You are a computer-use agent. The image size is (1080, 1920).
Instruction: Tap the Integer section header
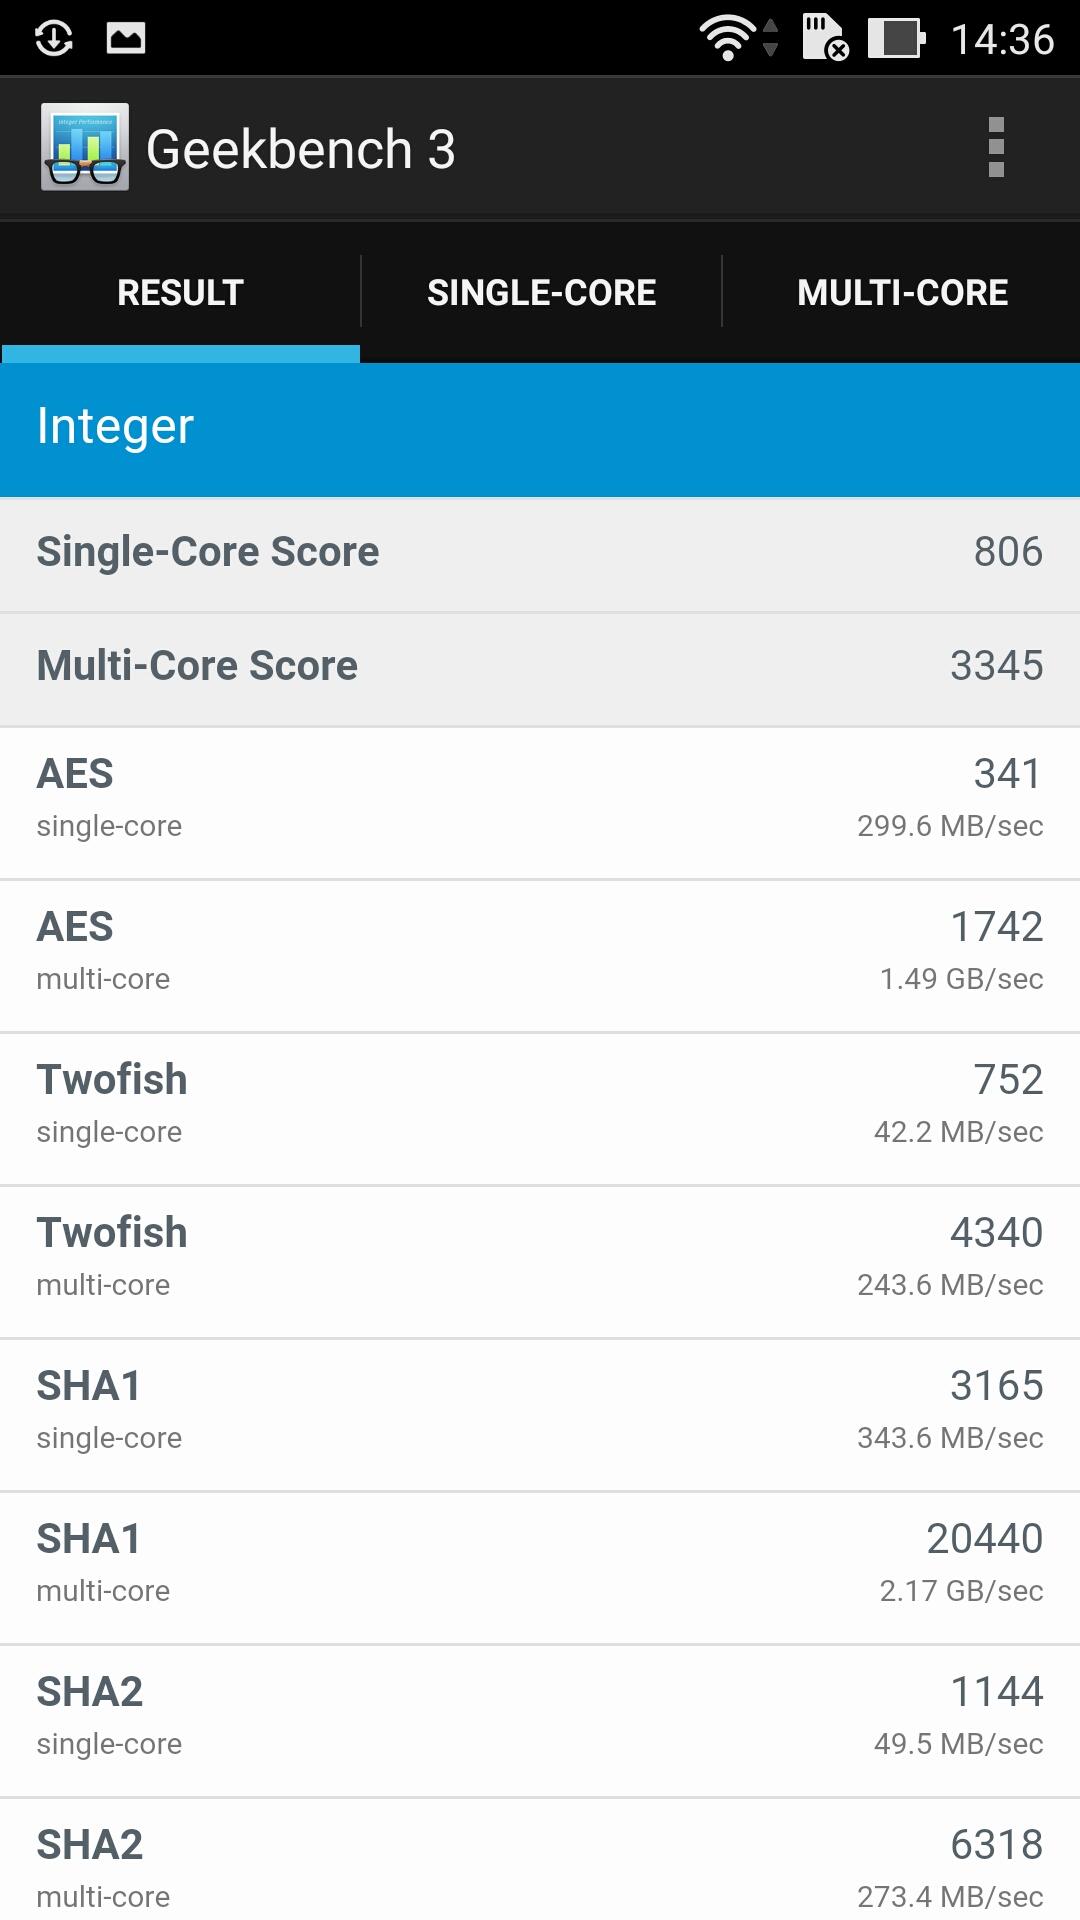click(540, 428)
